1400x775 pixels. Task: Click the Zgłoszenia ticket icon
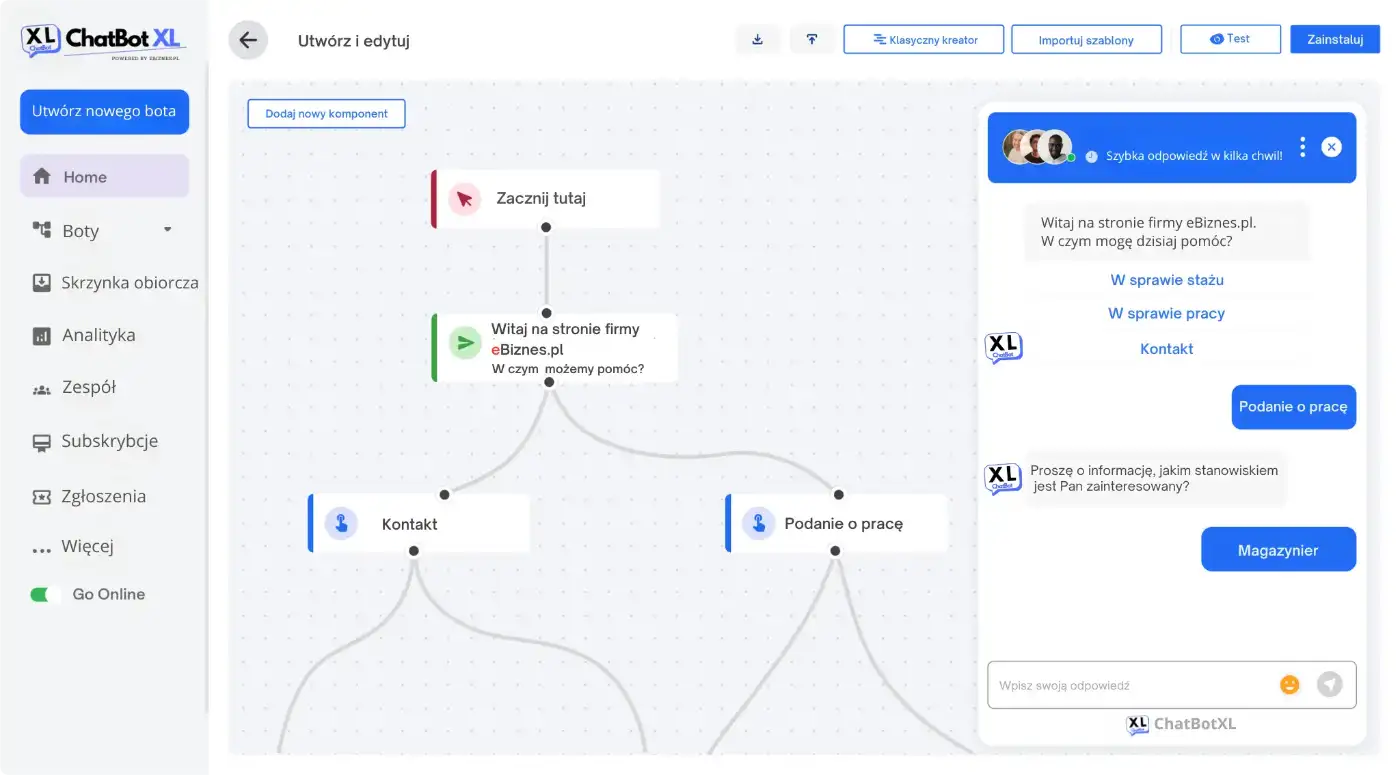pos(42,496)
